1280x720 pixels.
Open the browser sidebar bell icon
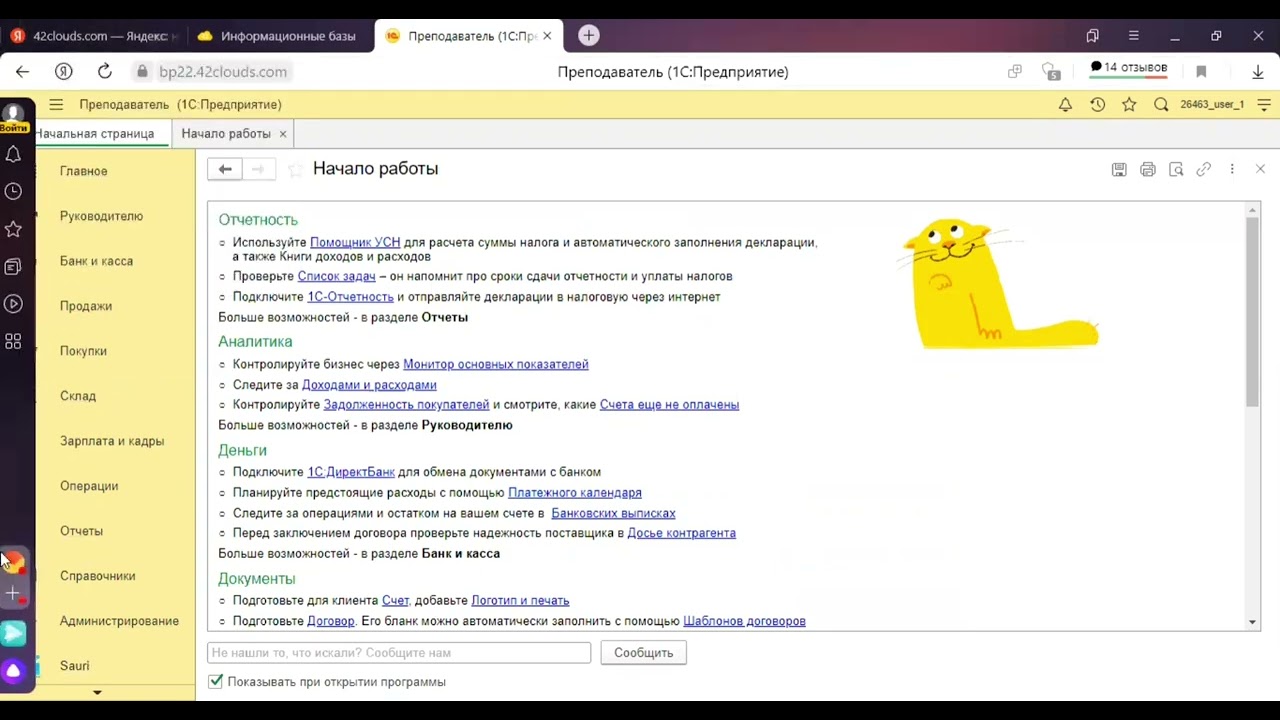(13, 154)
